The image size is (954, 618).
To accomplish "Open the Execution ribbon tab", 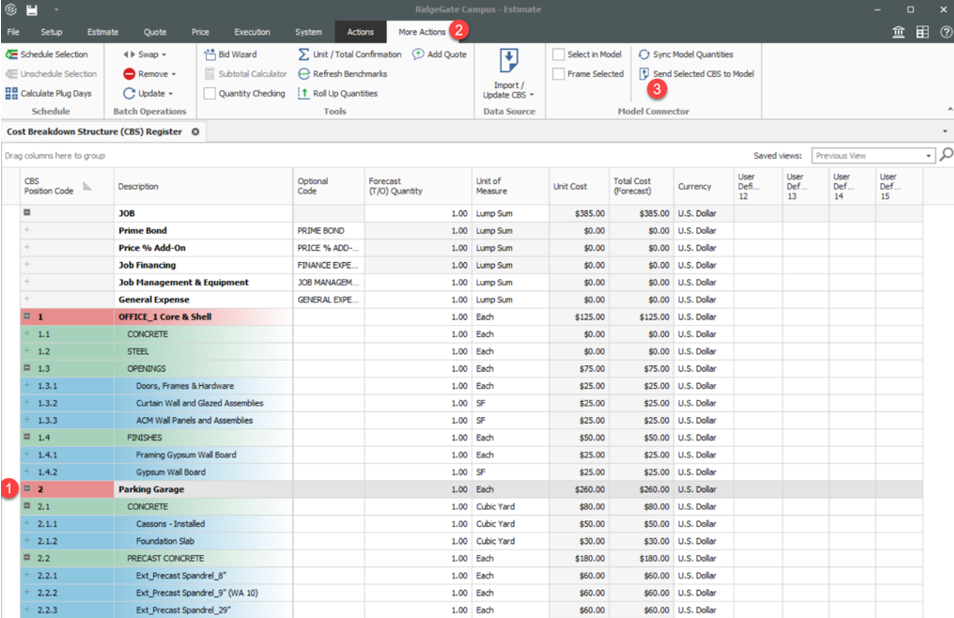I will point(252,32).
